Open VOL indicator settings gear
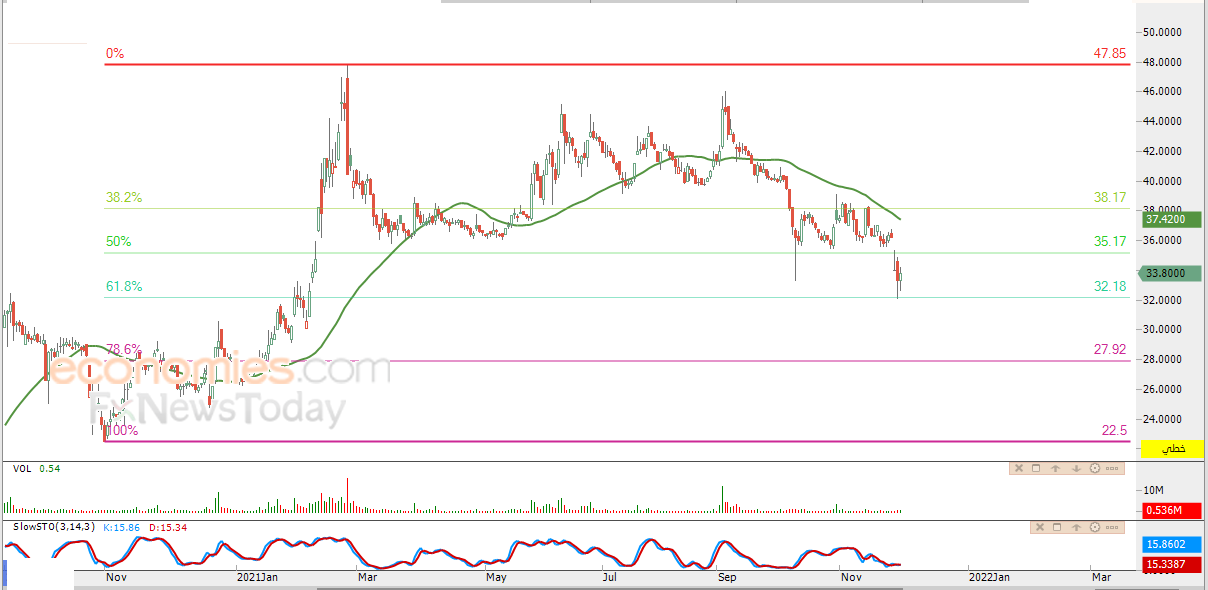The image size is (1208, 590). coord(1094,468)
